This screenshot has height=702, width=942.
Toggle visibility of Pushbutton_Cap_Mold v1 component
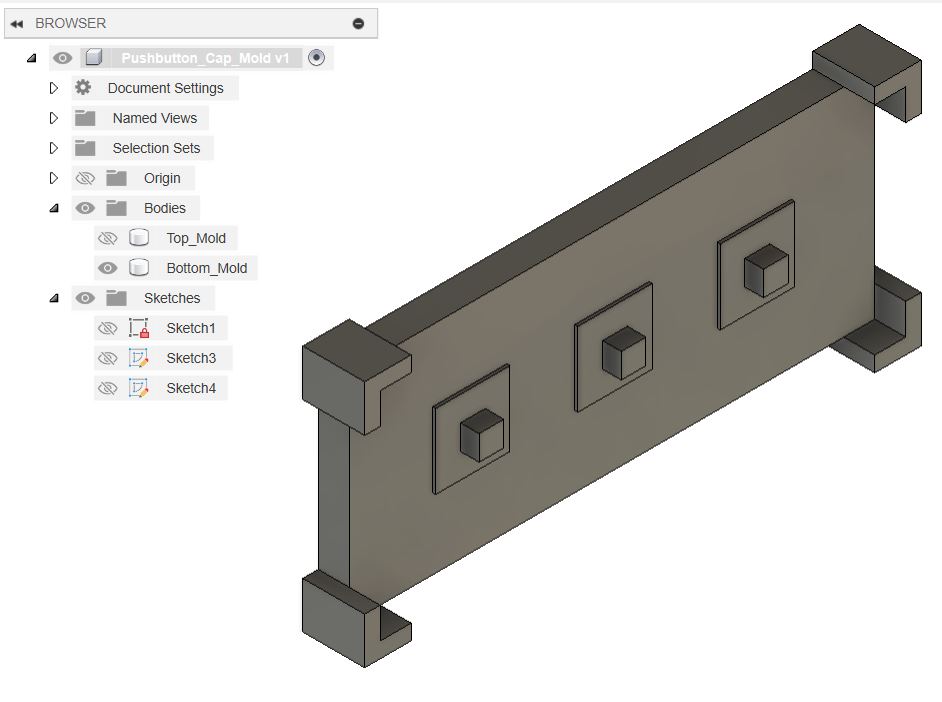(x=62, y=58)
